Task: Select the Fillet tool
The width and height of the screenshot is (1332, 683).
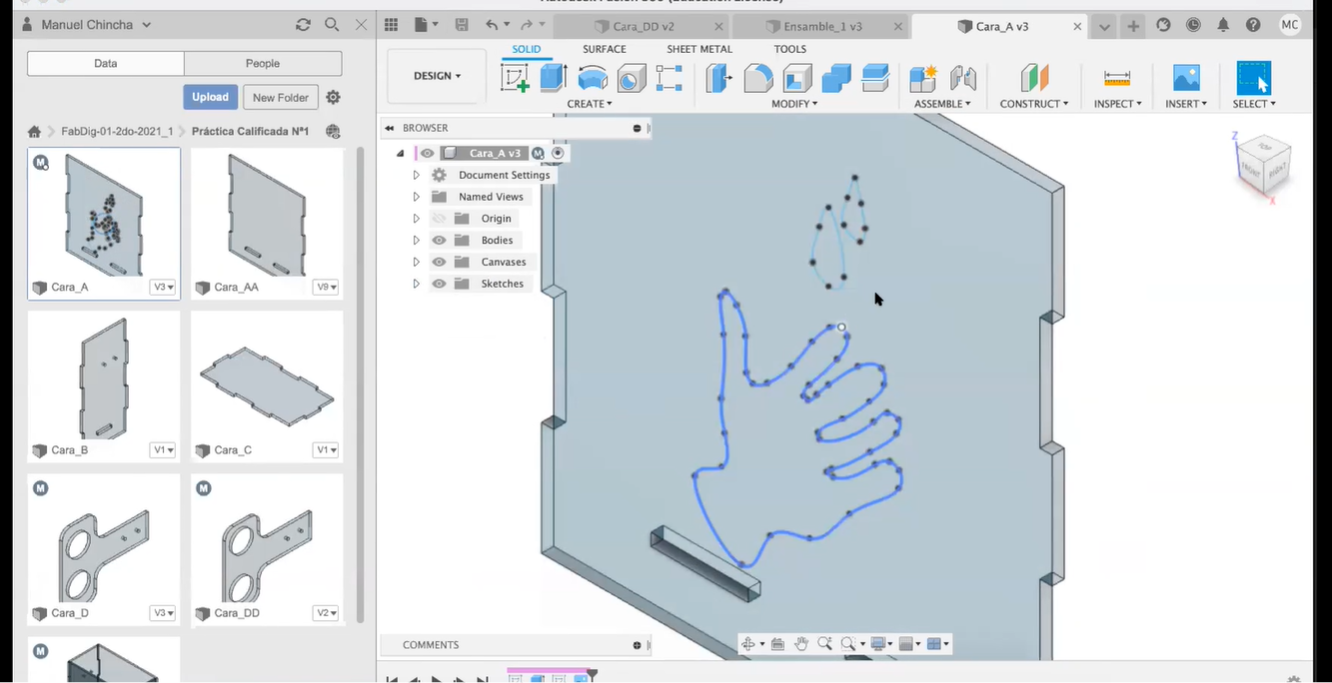Action: [x=758, y=78]
